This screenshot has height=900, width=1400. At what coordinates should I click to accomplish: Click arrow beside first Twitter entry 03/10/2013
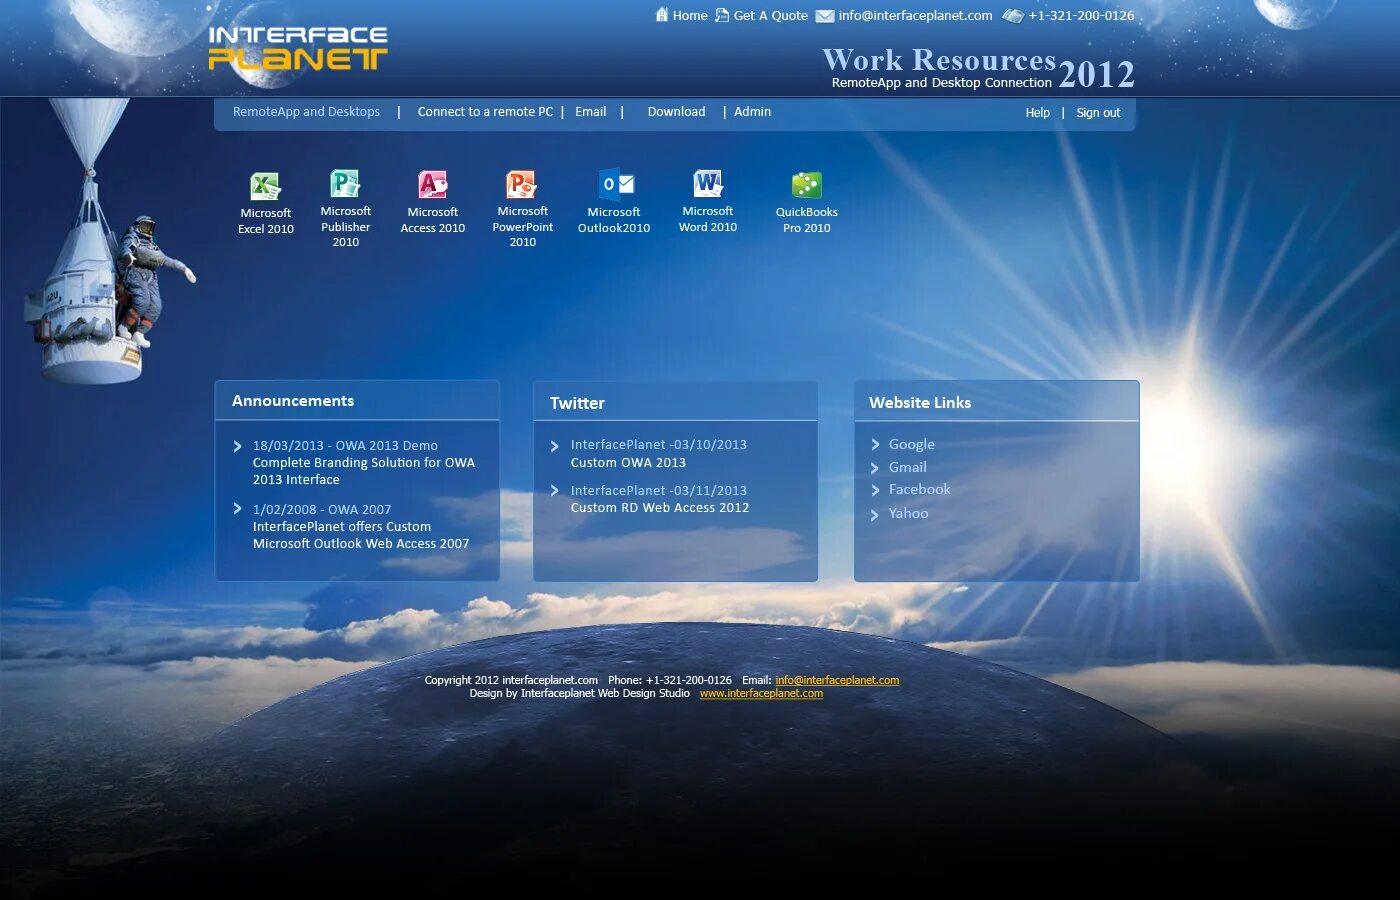point(554,446)
